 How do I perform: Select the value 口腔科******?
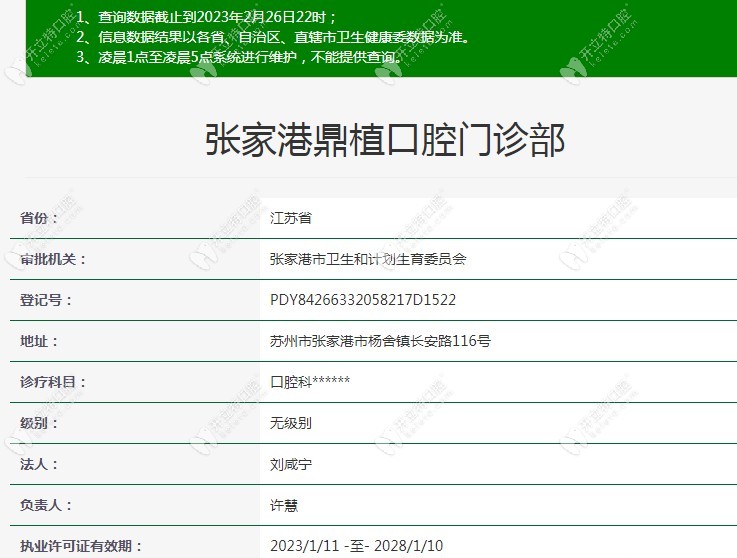[x=310, y=382]
